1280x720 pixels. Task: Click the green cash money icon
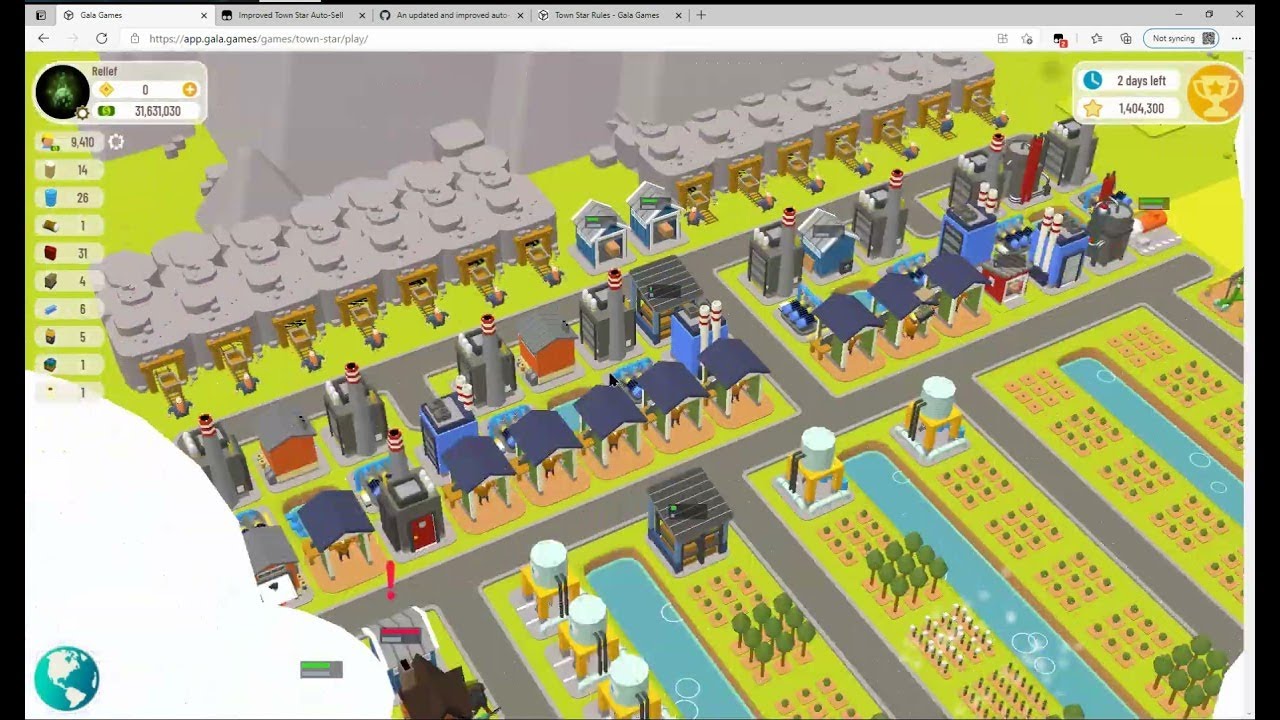click(106, 111)
